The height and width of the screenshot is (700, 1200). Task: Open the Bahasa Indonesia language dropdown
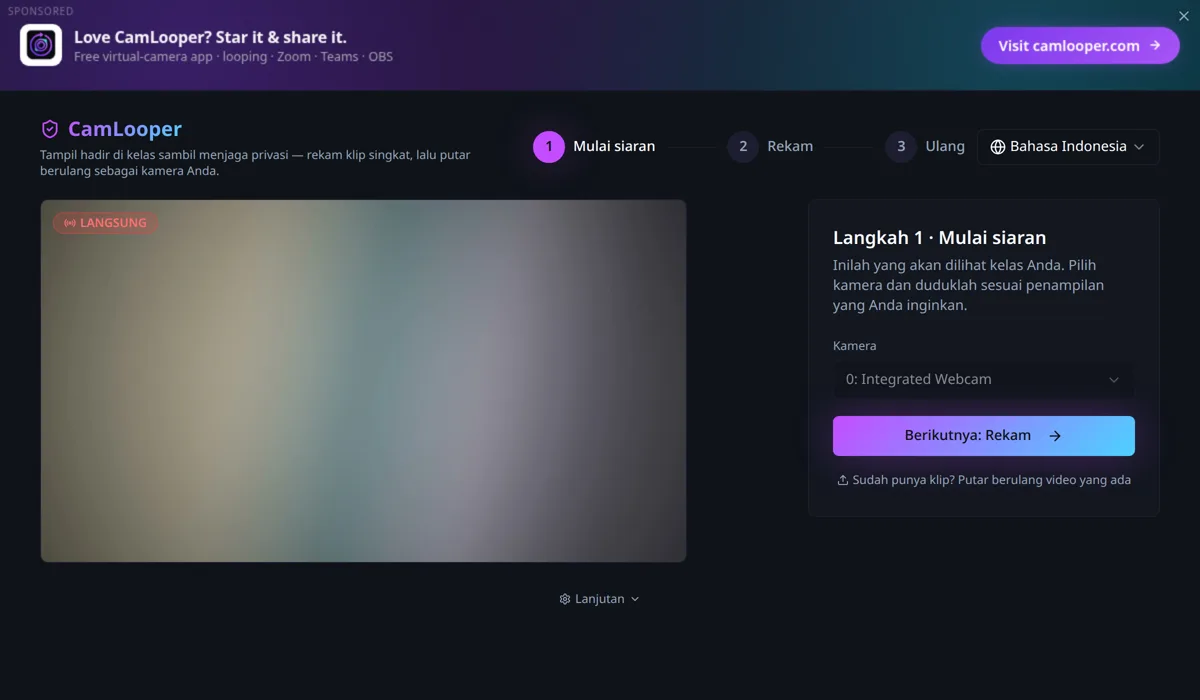point(1068,146)
